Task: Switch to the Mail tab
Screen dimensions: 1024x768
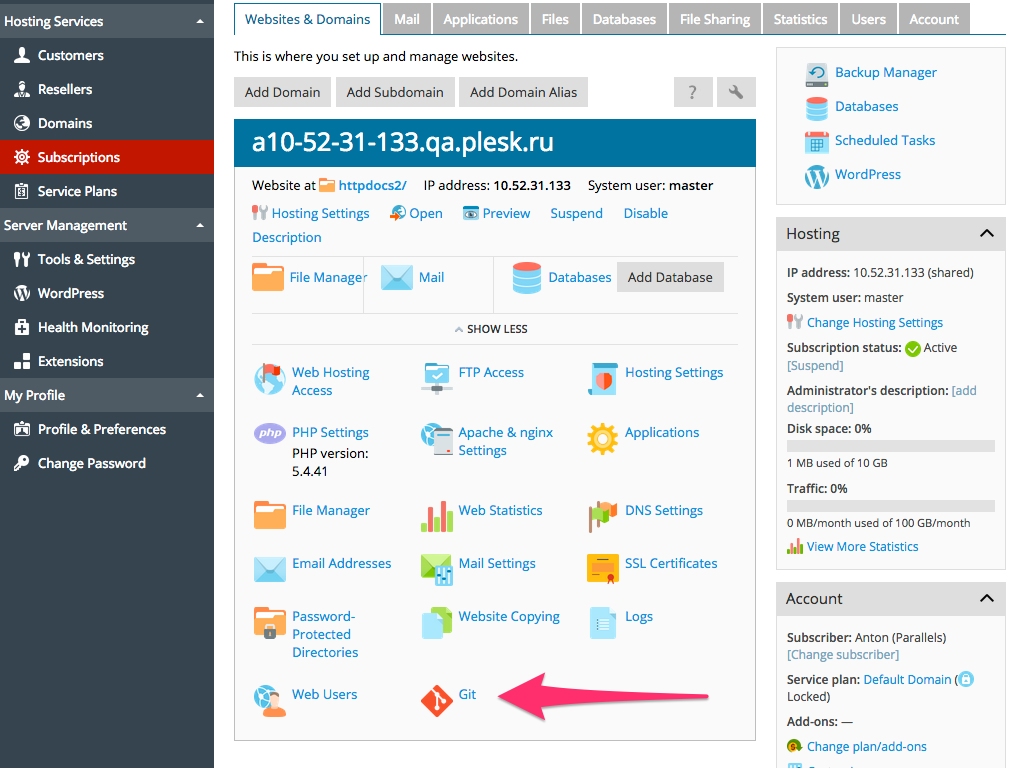Action: coord(406,19)
